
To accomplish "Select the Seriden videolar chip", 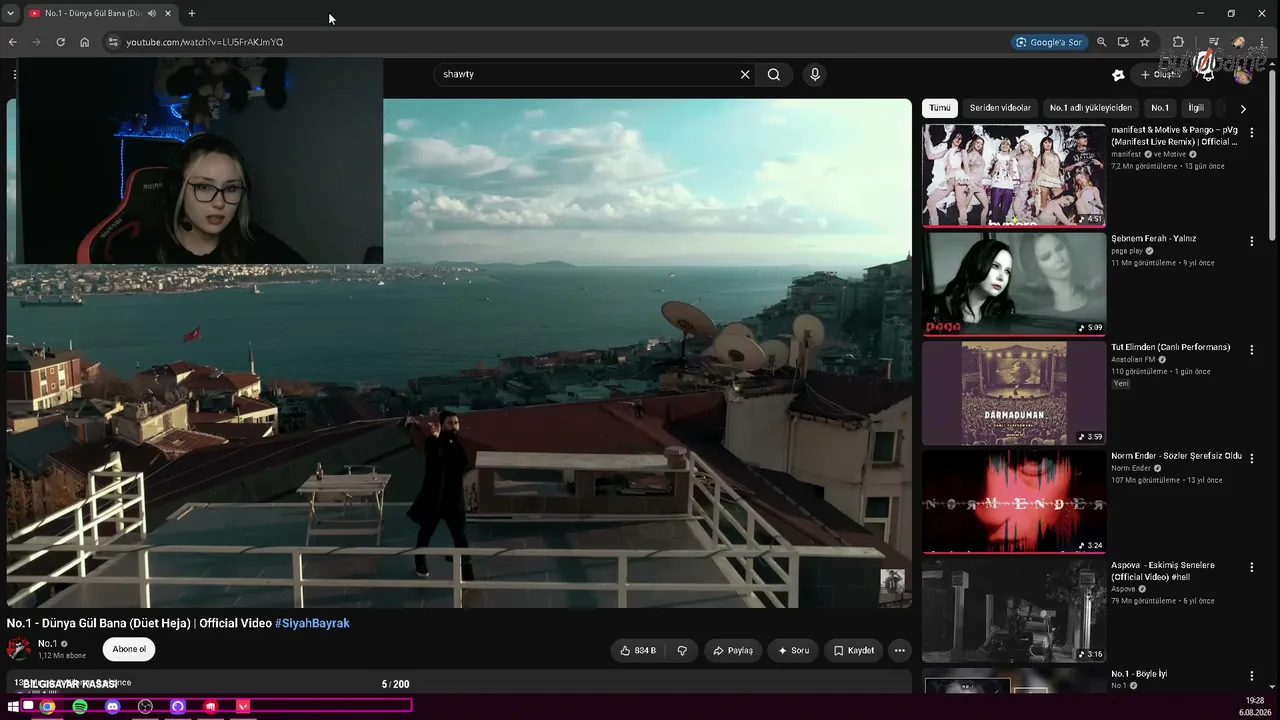I will [x=1000, y=108].
